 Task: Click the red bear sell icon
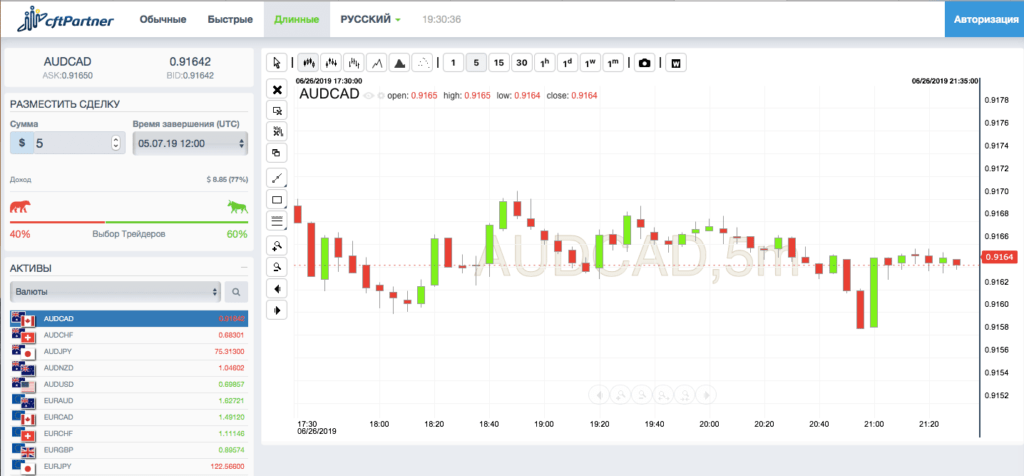20,207
